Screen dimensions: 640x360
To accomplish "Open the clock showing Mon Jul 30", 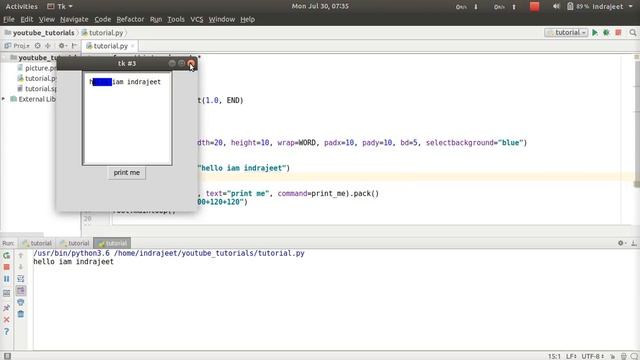I will 320,6.
